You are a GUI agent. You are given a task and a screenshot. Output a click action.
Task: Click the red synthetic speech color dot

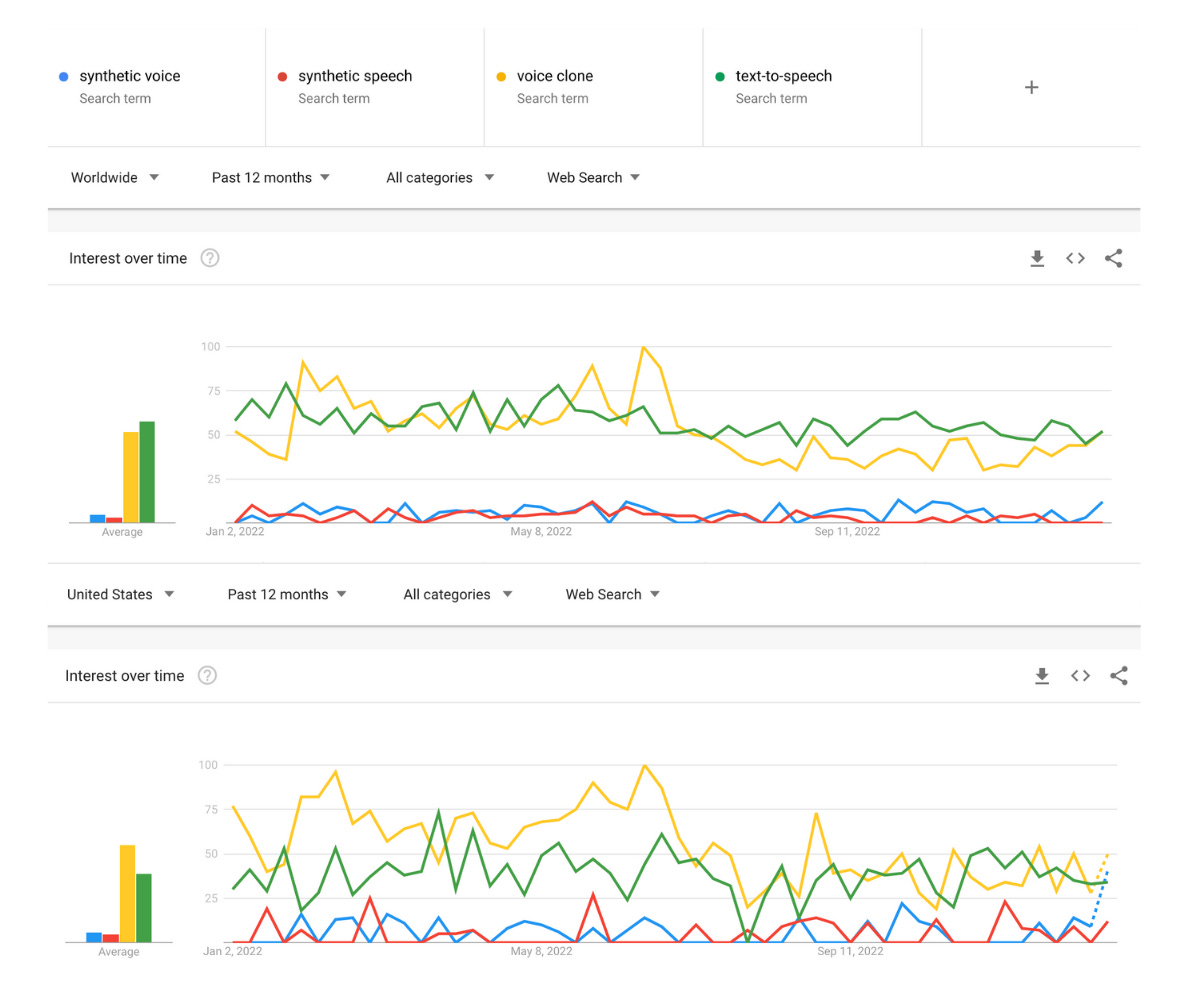coord(282,76)
